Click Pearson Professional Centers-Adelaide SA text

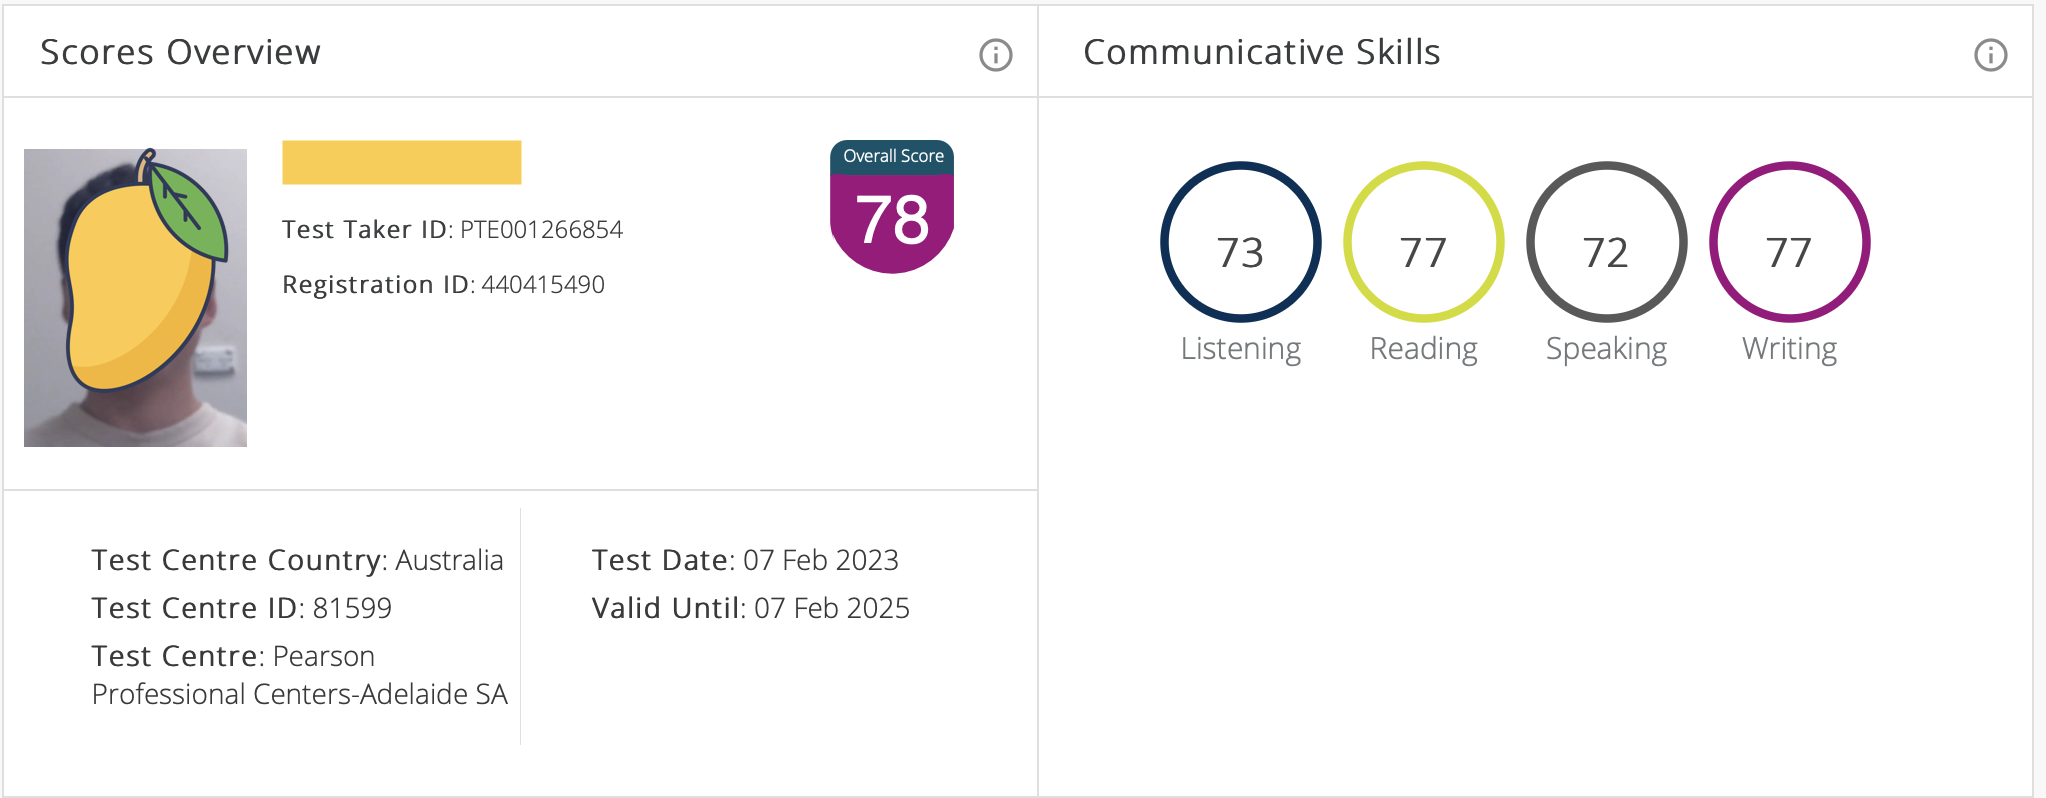(300, 675)
